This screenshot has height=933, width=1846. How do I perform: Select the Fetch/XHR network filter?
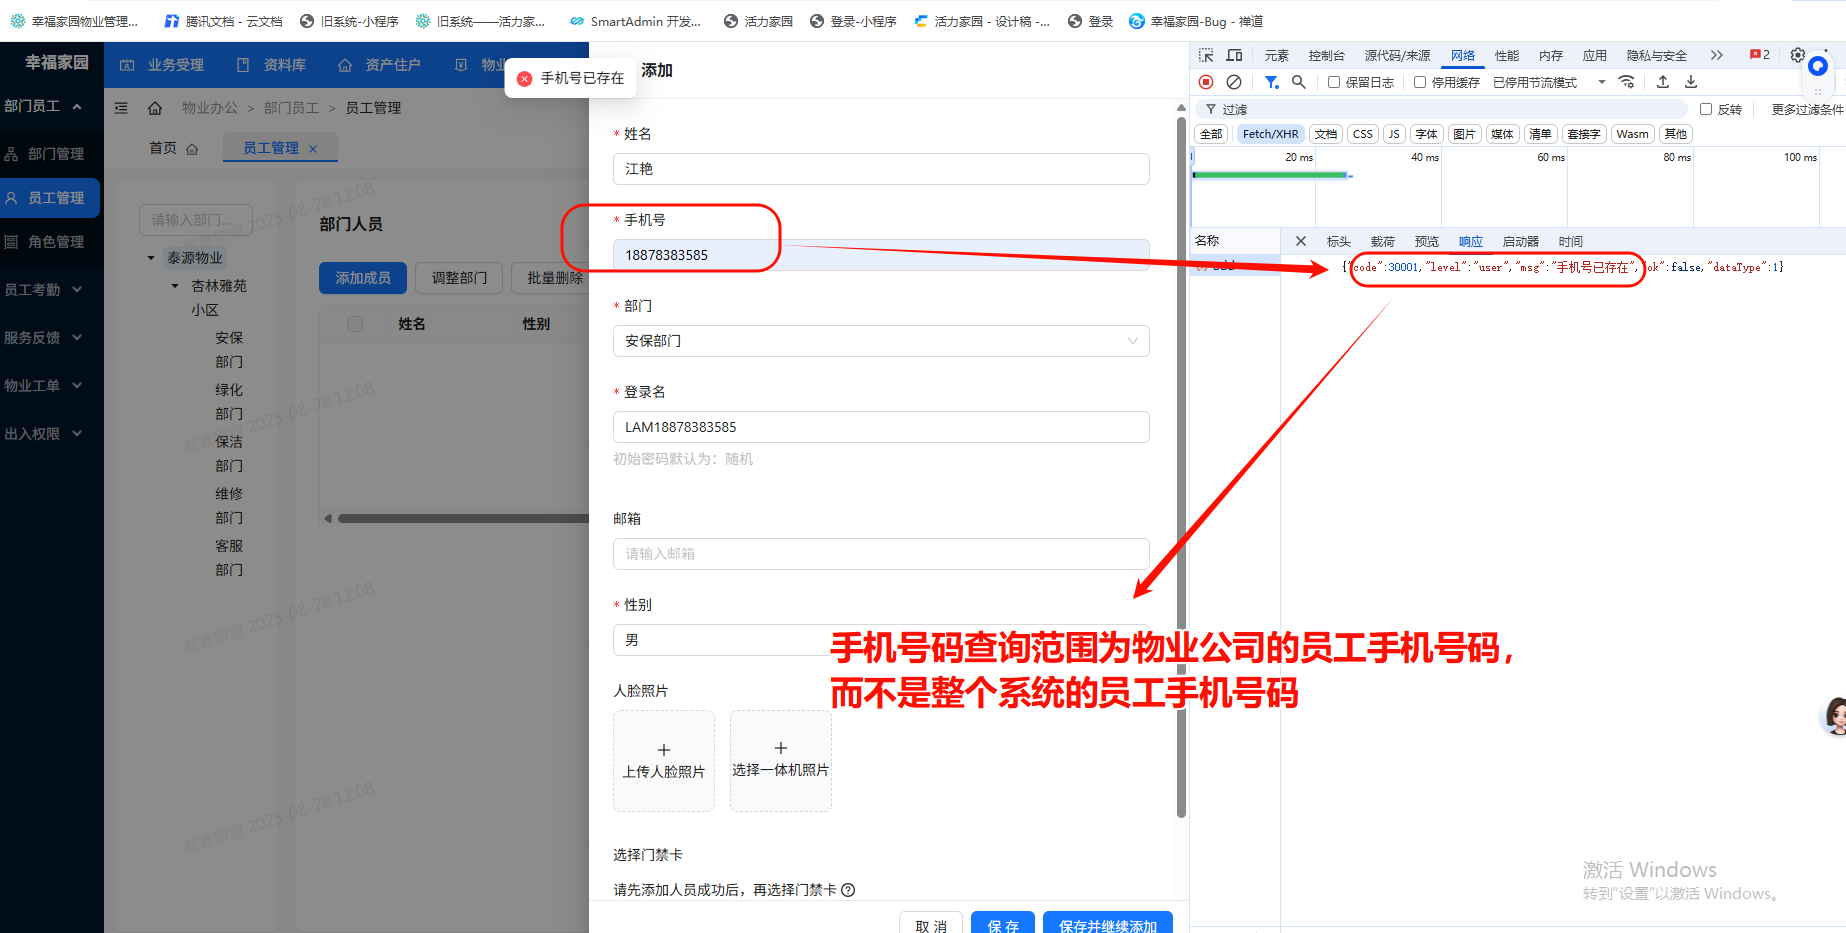coord(1269,133)
